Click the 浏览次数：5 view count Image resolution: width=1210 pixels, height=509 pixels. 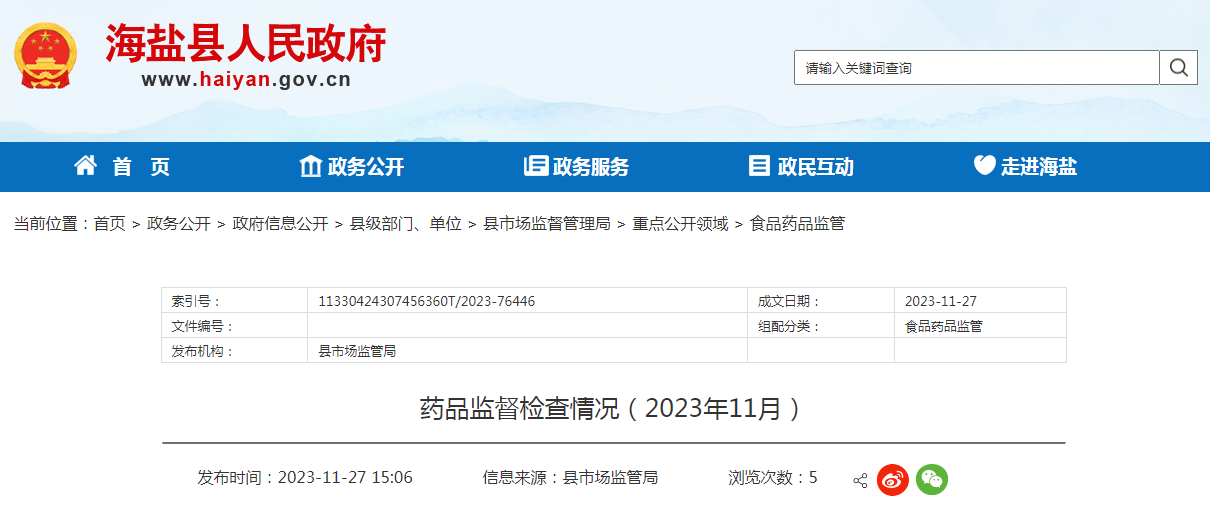click(773, 478)
